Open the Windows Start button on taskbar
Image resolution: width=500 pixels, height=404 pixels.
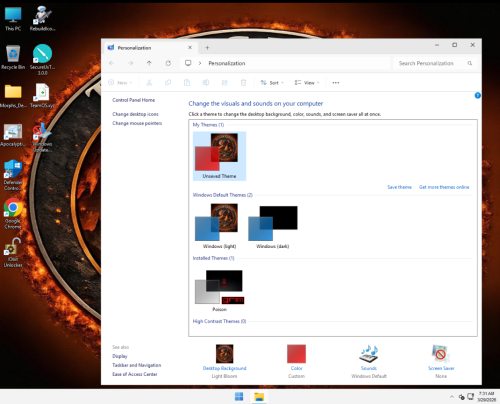(239, 397)
